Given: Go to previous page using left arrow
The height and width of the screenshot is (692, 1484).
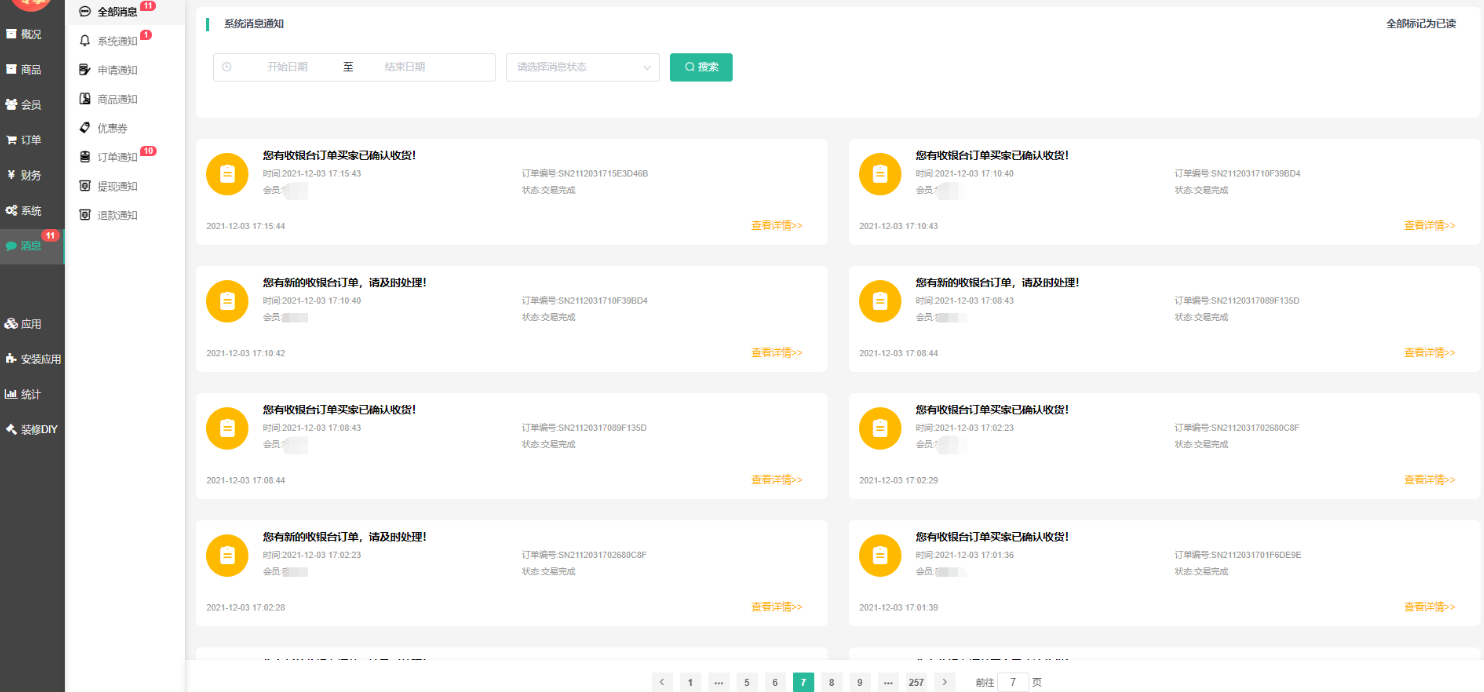Looking at the screenshot, I should (662, 682).
